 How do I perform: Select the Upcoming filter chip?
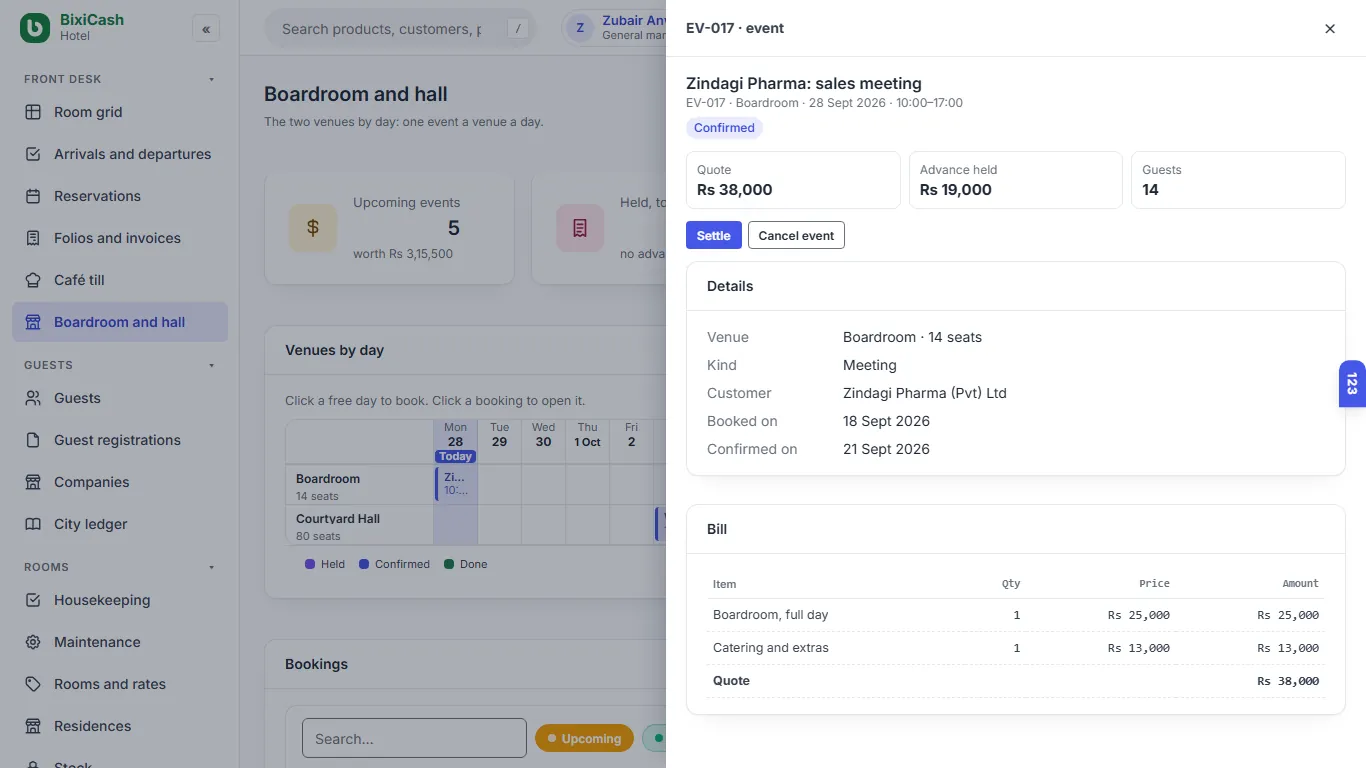coord(584,739)
